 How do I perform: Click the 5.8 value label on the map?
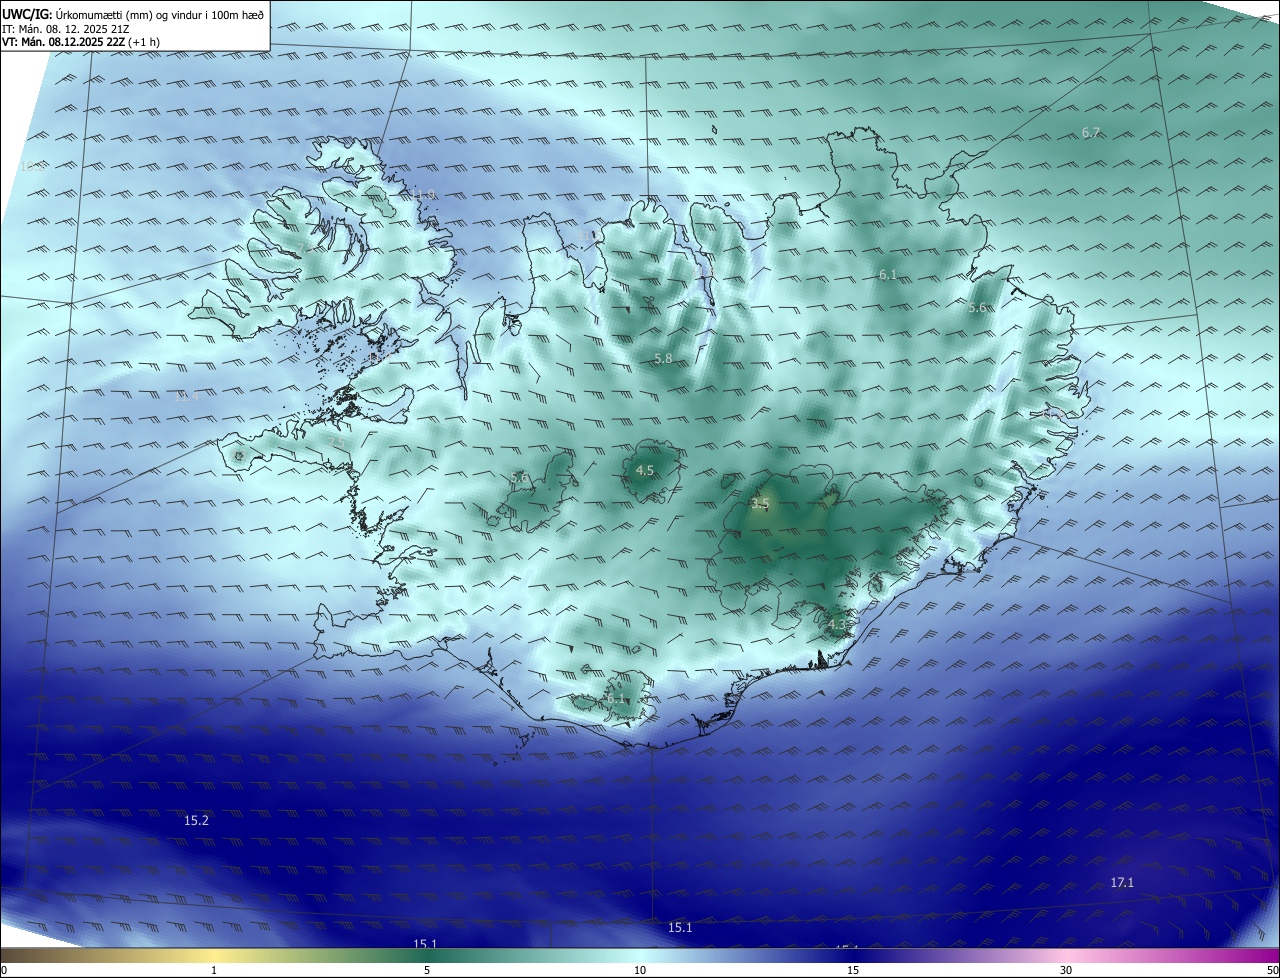click(x=663, y=358)
